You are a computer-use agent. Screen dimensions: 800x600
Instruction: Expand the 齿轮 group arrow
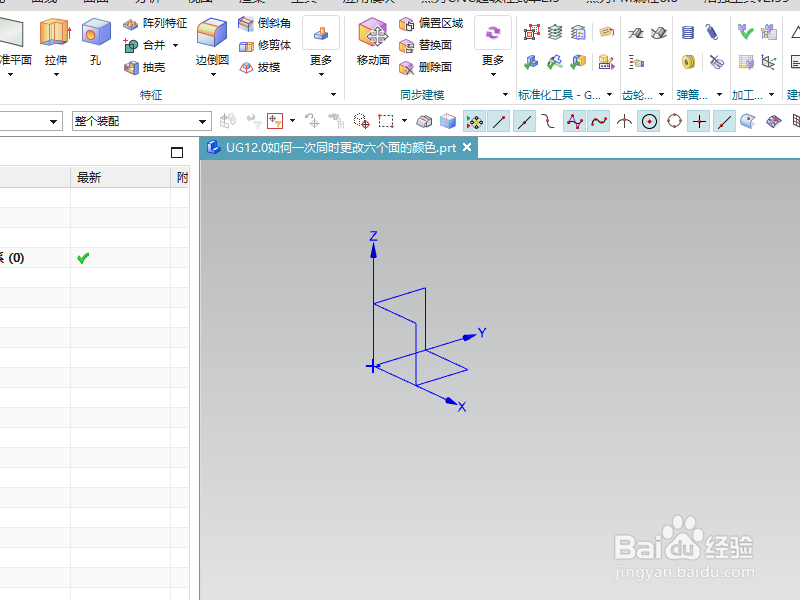coord(661,94)
